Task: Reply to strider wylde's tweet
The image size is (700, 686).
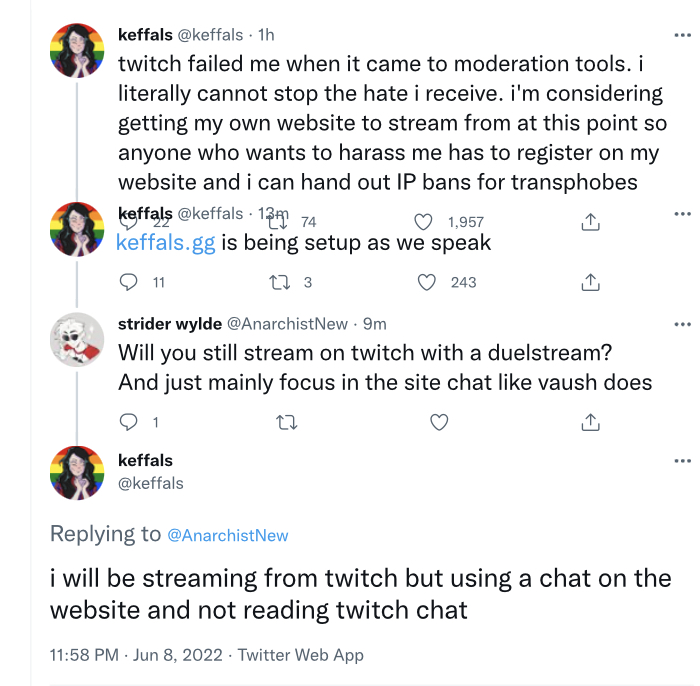Action: pyautogui.click(x=129, y=422)
